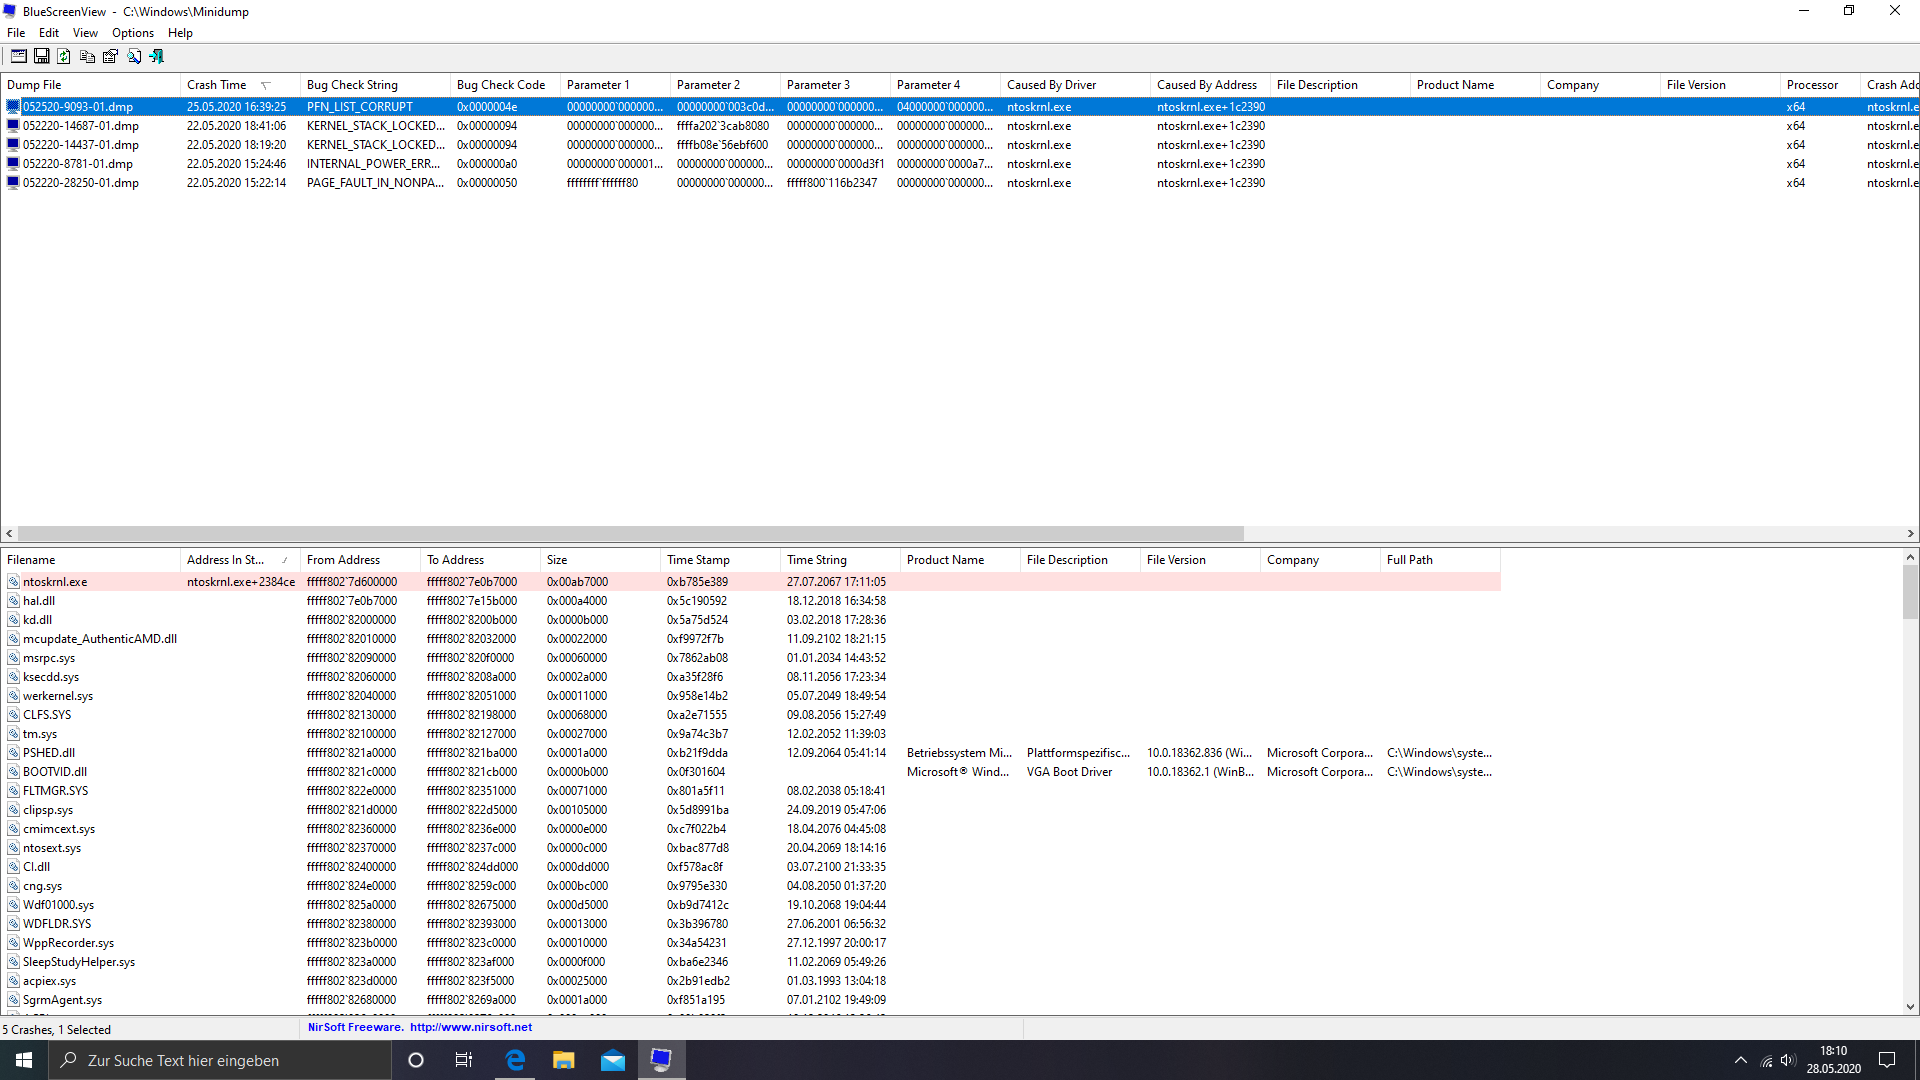1920x1080 pixels.
Task: Sort by Crash Time column header
Action: point(217,85)
